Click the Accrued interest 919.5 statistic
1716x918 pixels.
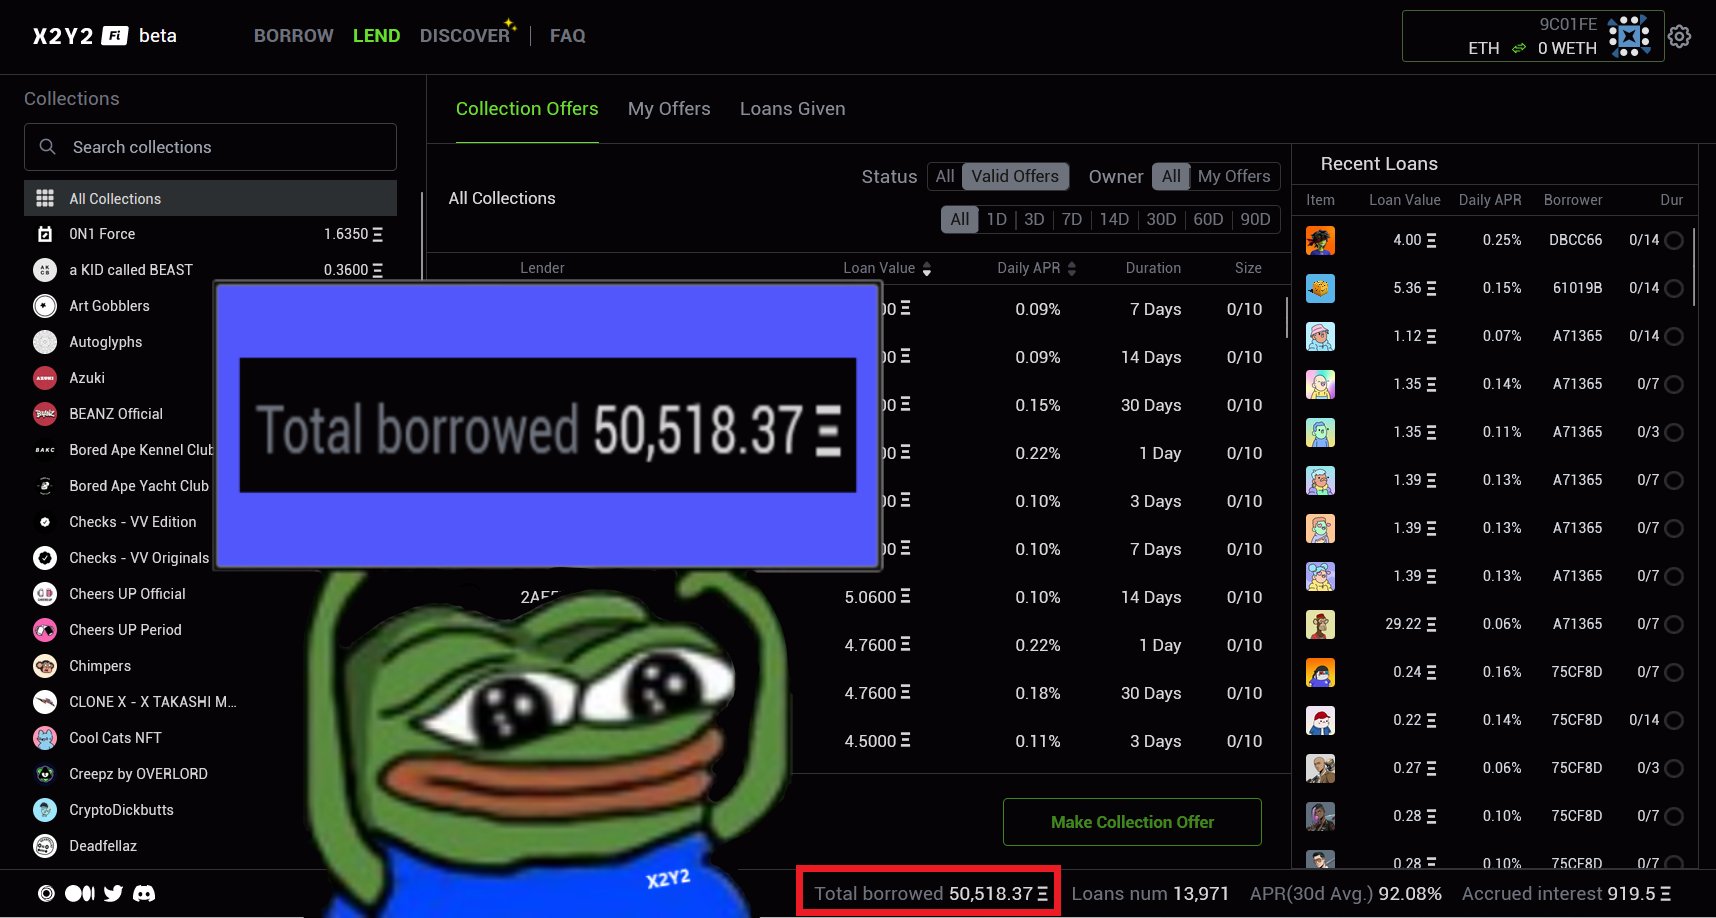[1566, 893]
